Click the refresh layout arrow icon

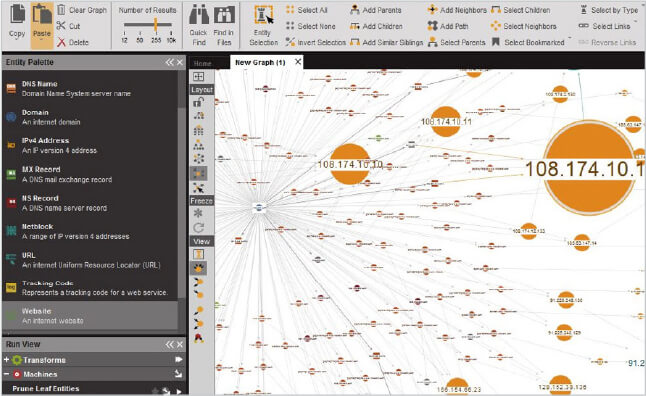click(198, 227)
